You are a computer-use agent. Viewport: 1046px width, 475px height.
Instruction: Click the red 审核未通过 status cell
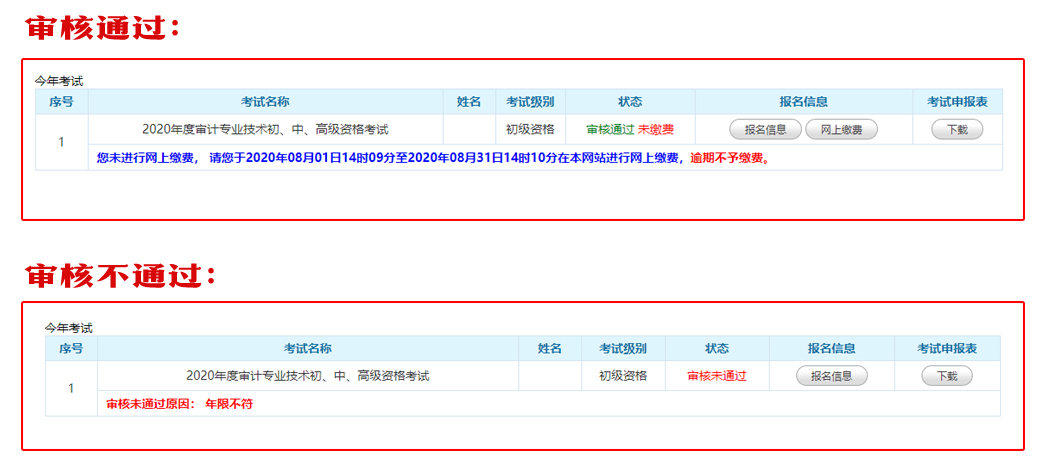(x=716, y=376)
